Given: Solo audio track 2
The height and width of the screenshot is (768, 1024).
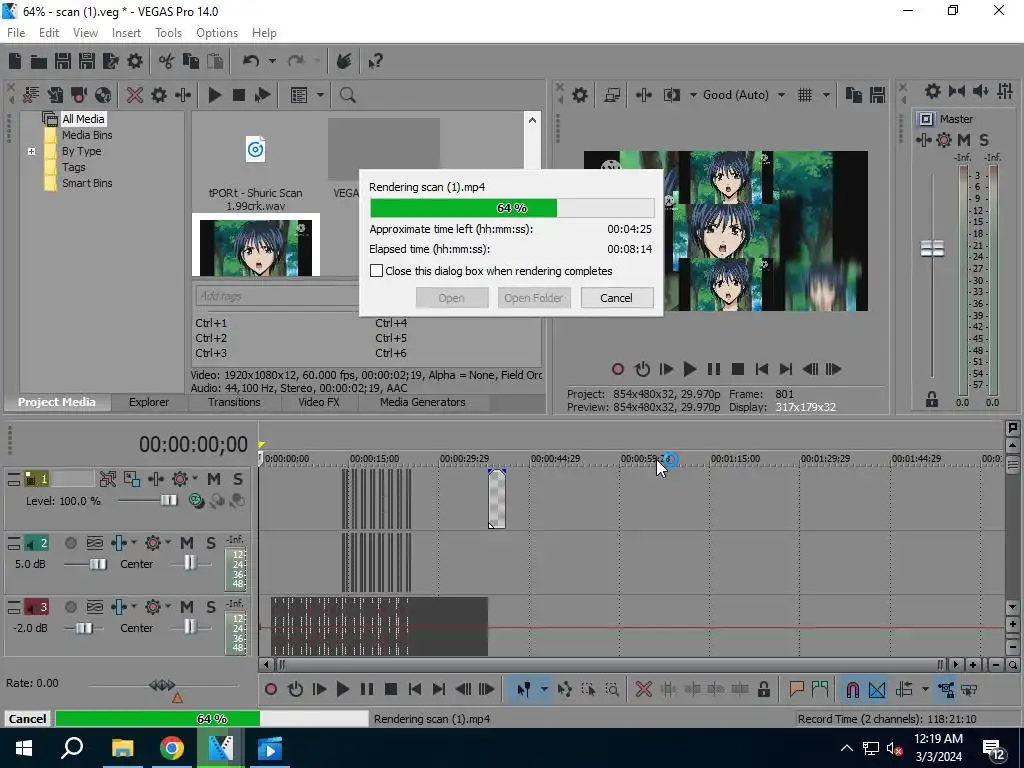Looking at the screenshot, I should [210, 543].
